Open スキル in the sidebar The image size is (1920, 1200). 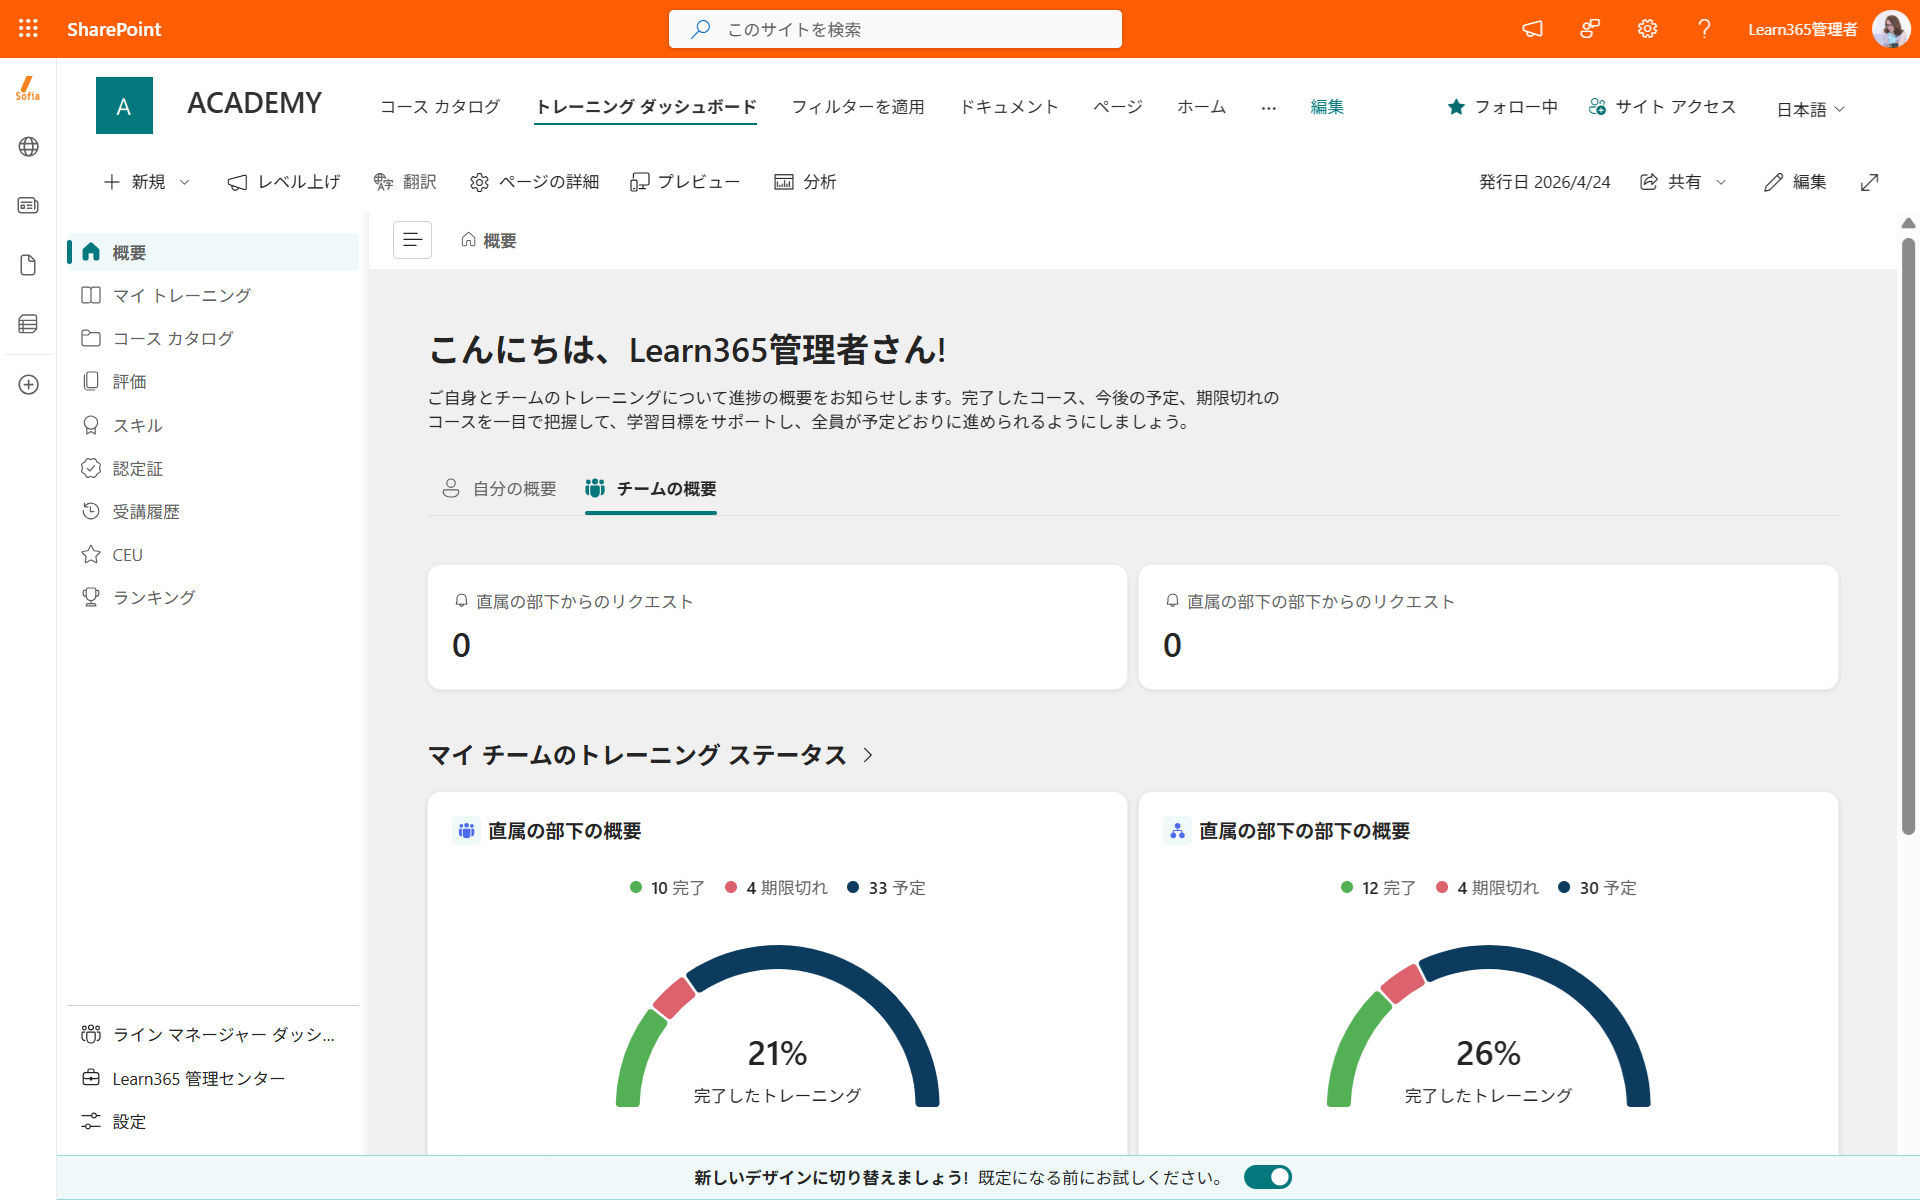(213, 425)
